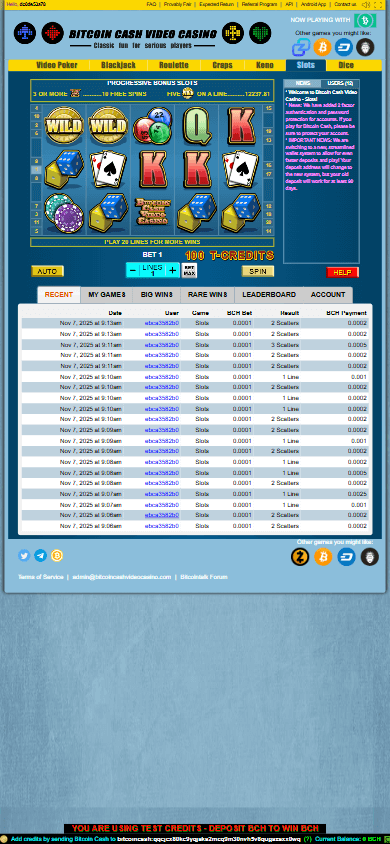The width and height of the screenshot is (390, 844).
Task: Click the first WILD symbol on reels
Action: tap(63, 125)
